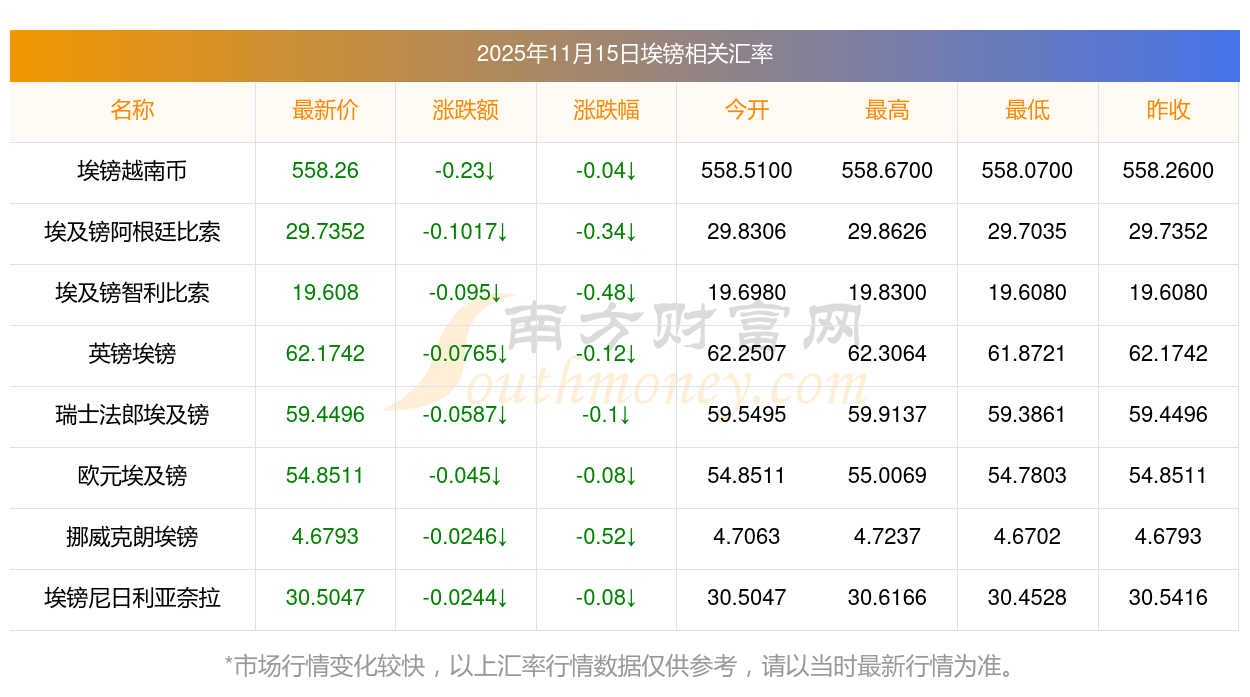
Task: Click high value 558.6700
Action: [x=887, y=171]
